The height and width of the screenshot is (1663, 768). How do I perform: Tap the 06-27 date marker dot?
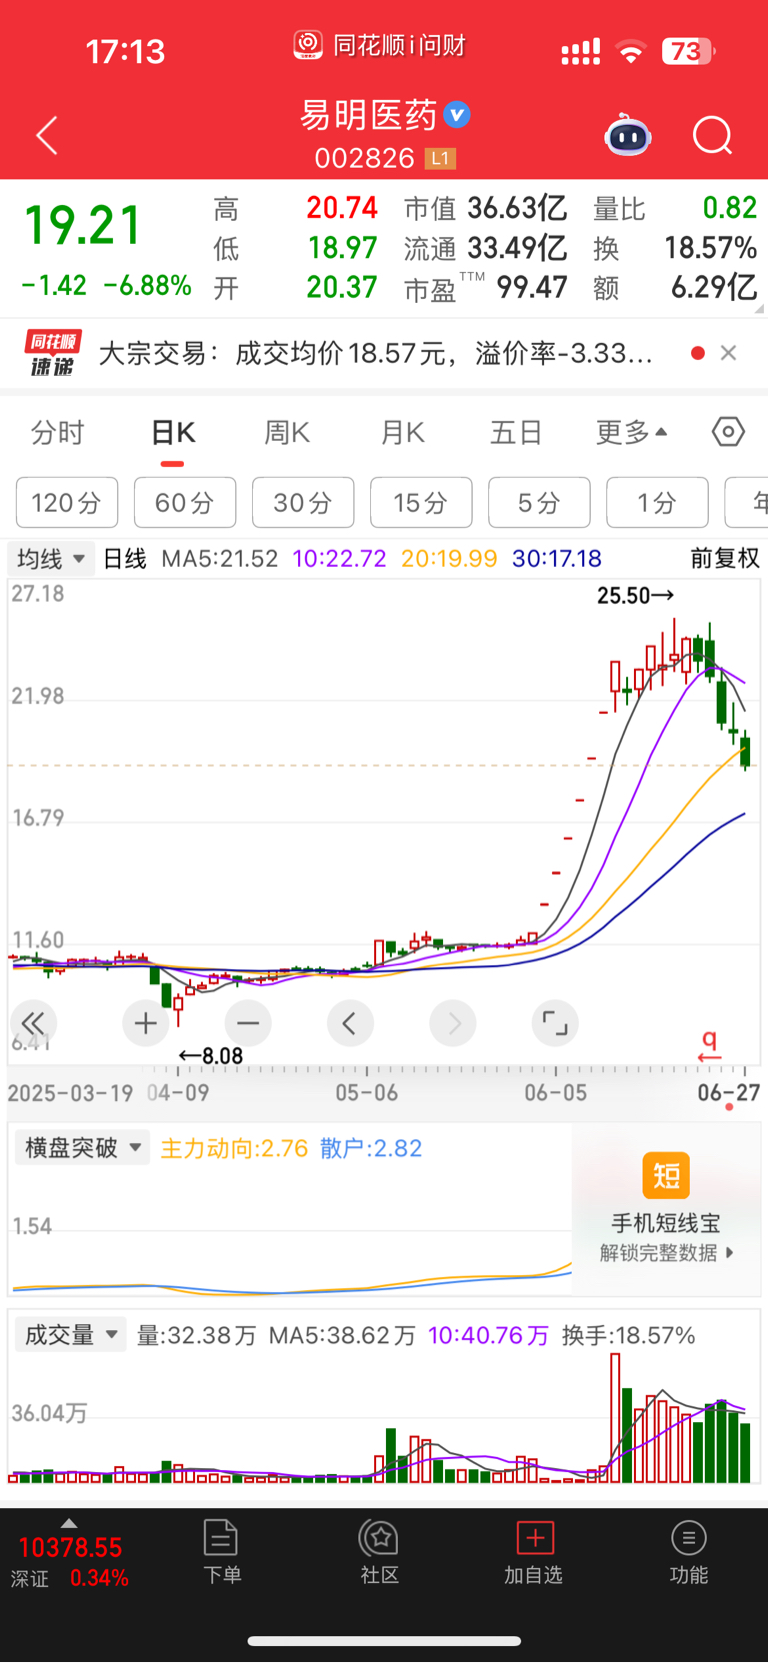coord(729,1107)
